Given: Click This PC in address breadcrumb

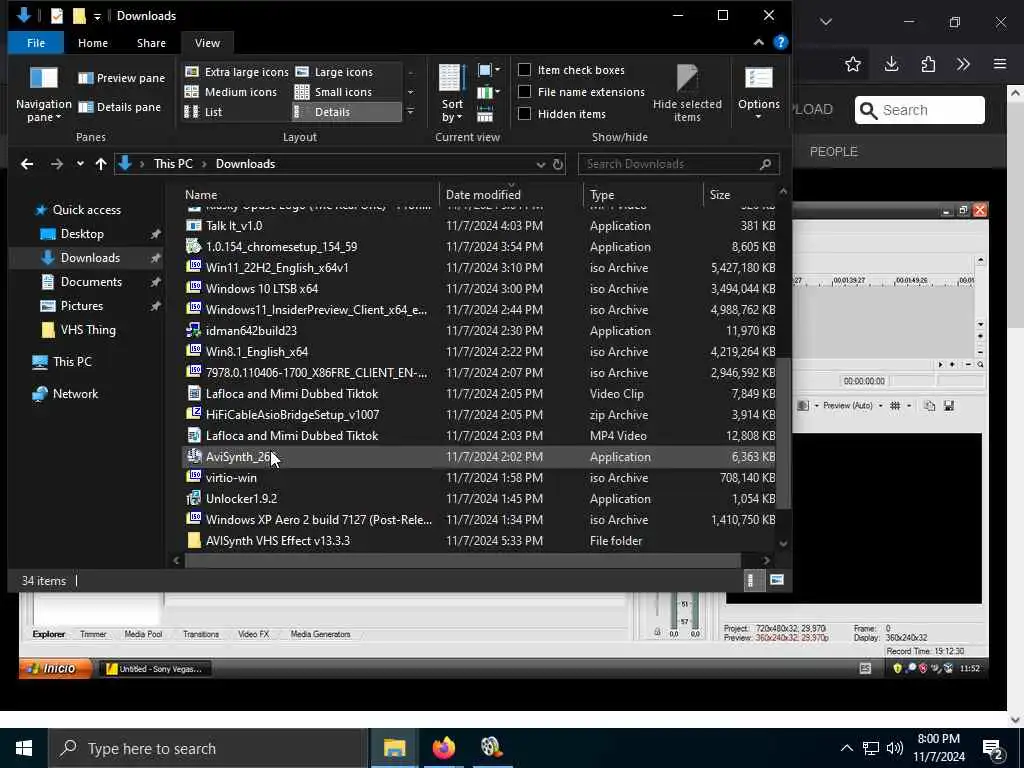Looking at the screenshot, I should [x=173, y=164].
